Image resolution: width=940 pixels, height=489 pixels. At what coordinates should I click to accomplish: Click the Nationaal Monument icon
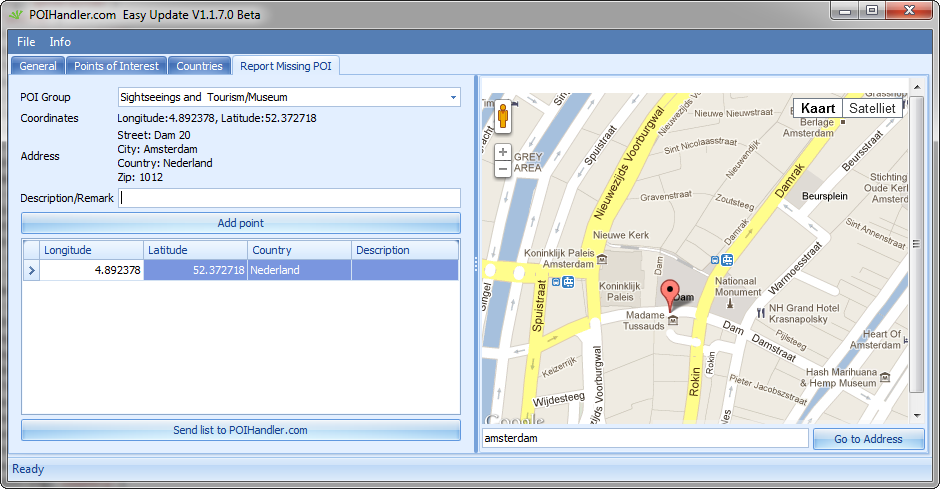tap(730, 303)
